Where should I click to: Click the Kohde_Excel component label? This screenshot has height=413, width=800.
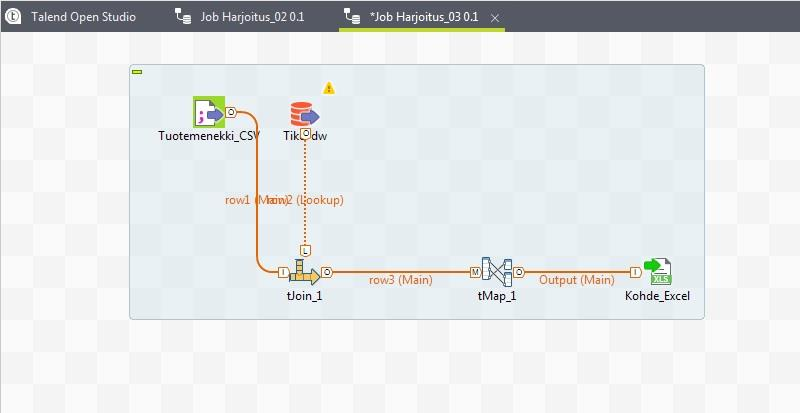[657, 296]
